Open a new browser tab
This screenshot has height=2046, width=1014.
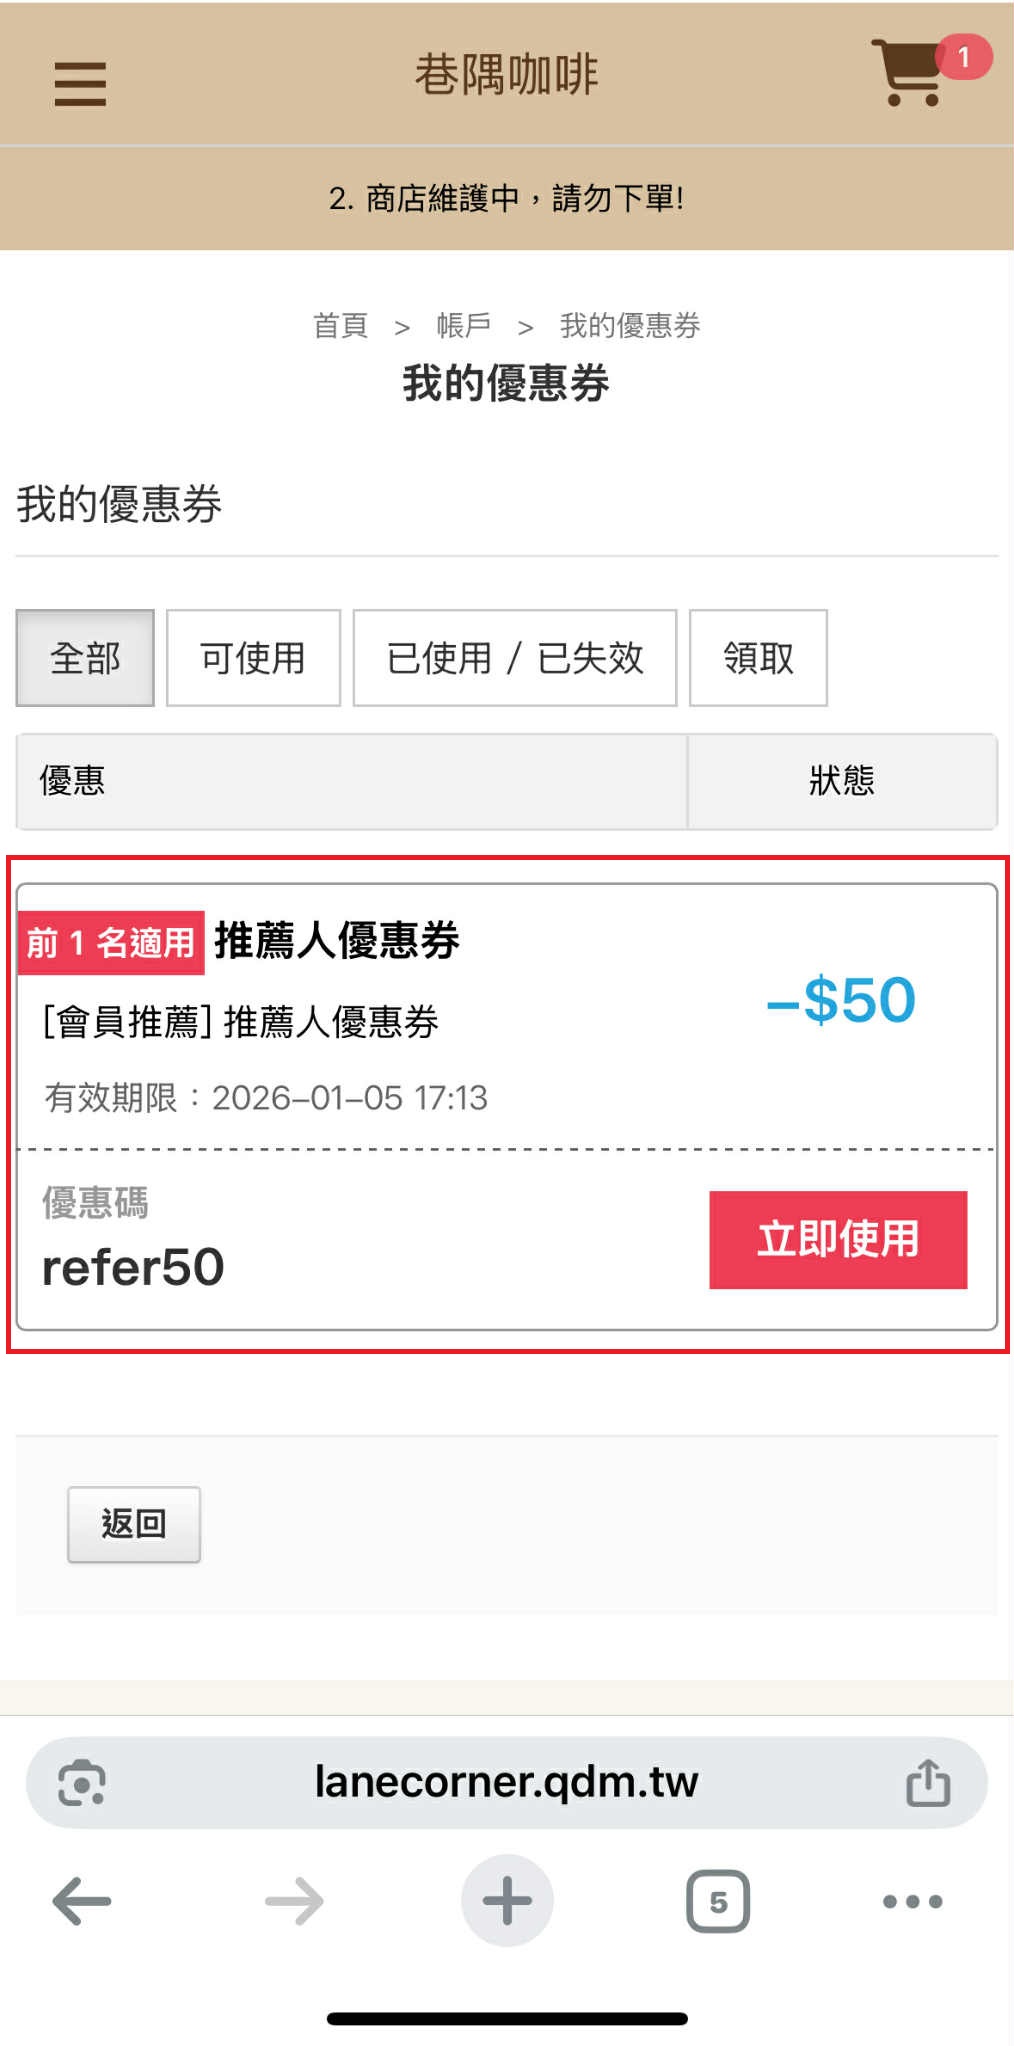pos(507,1901)
